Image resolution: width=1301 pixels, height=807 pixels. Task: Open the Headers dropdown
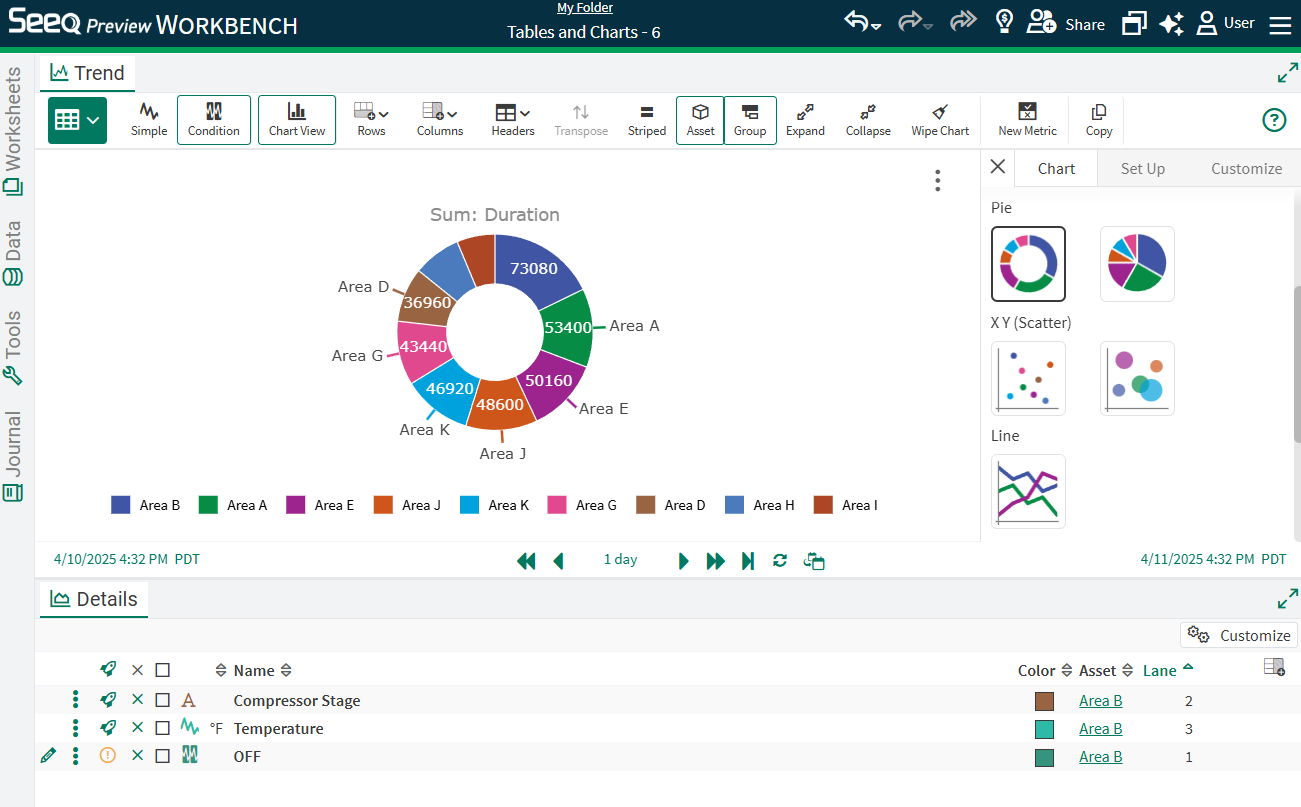512,119
